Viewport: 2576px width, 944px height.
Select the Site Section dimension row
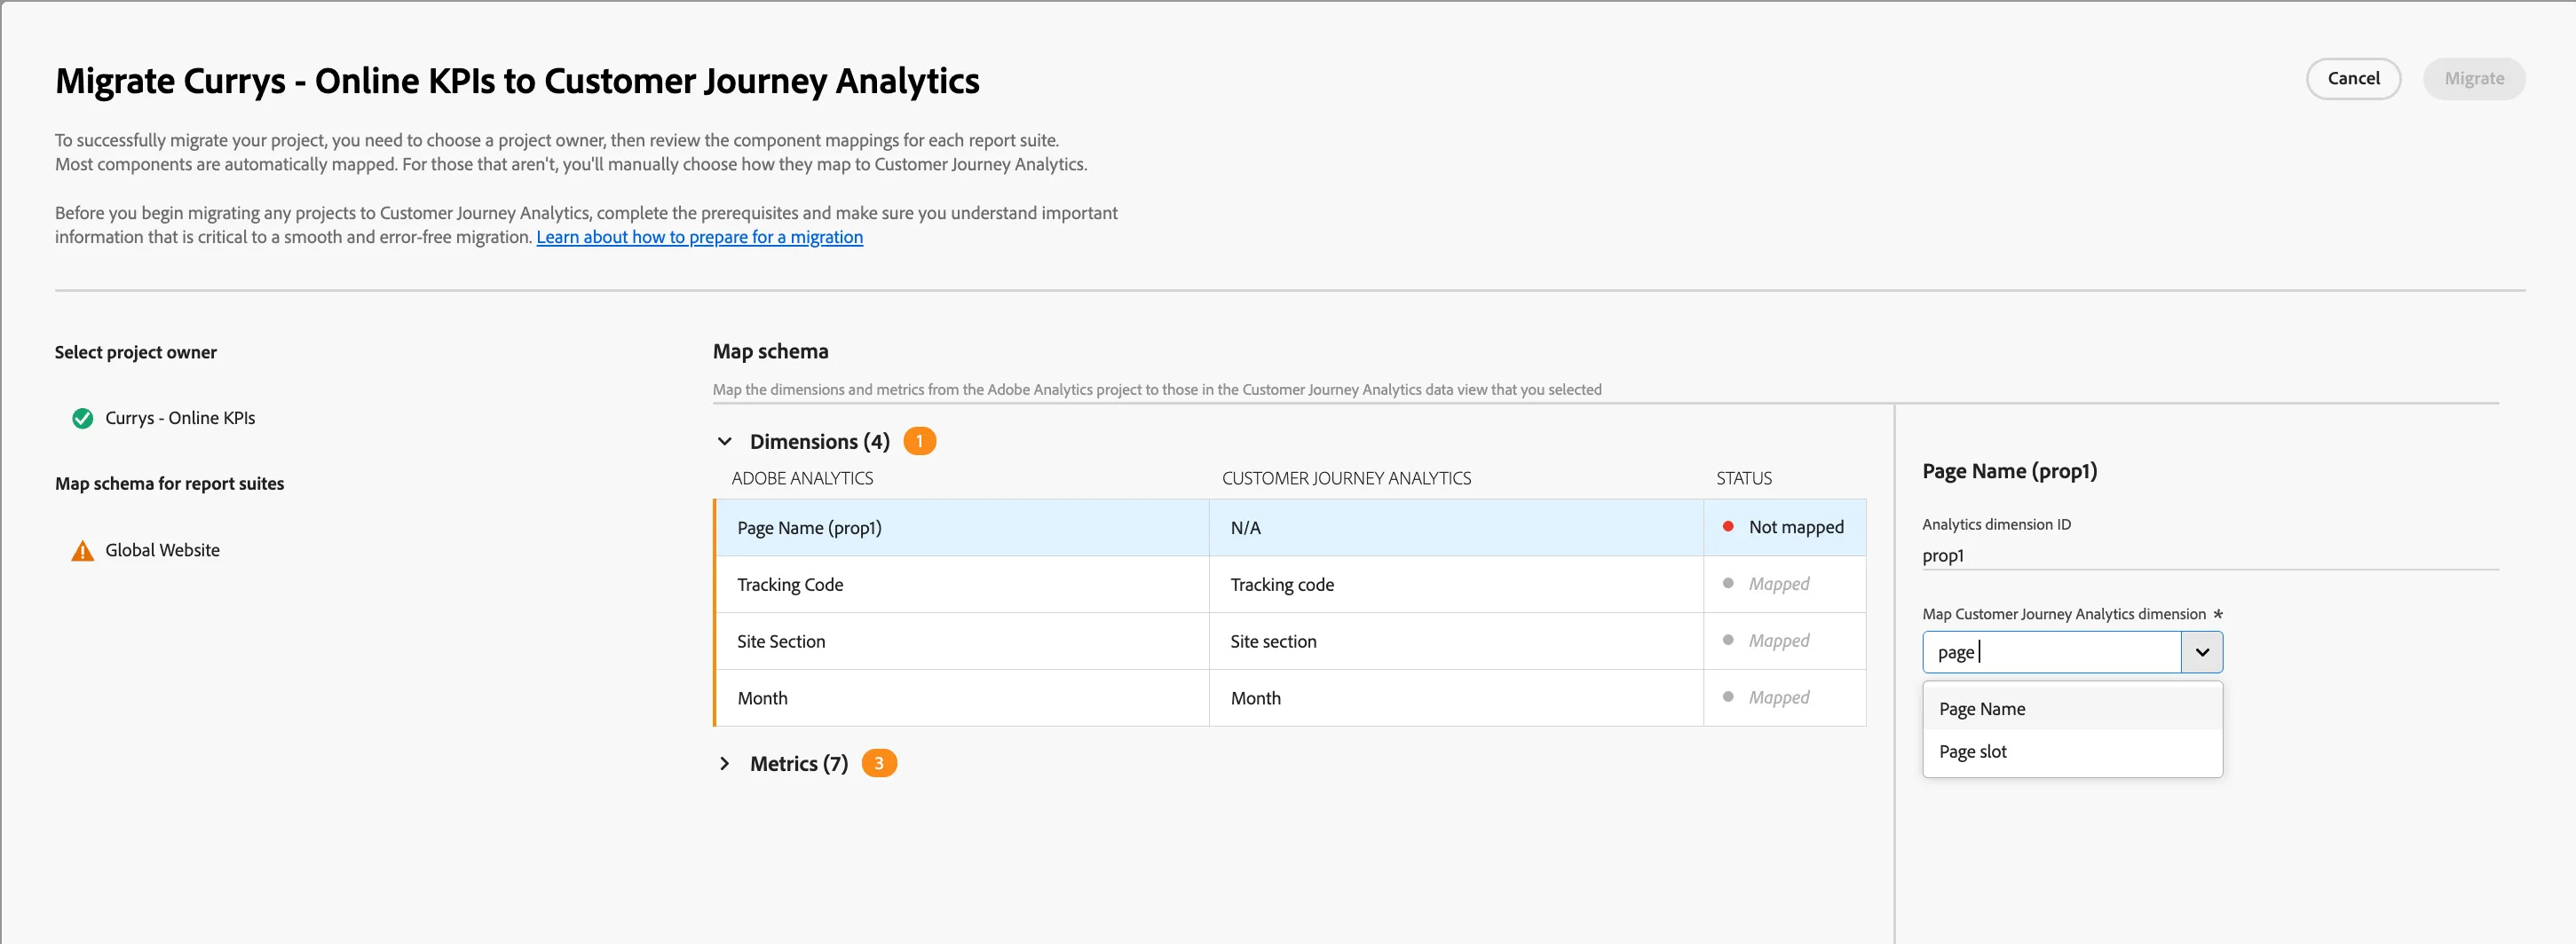(1290, 641)
